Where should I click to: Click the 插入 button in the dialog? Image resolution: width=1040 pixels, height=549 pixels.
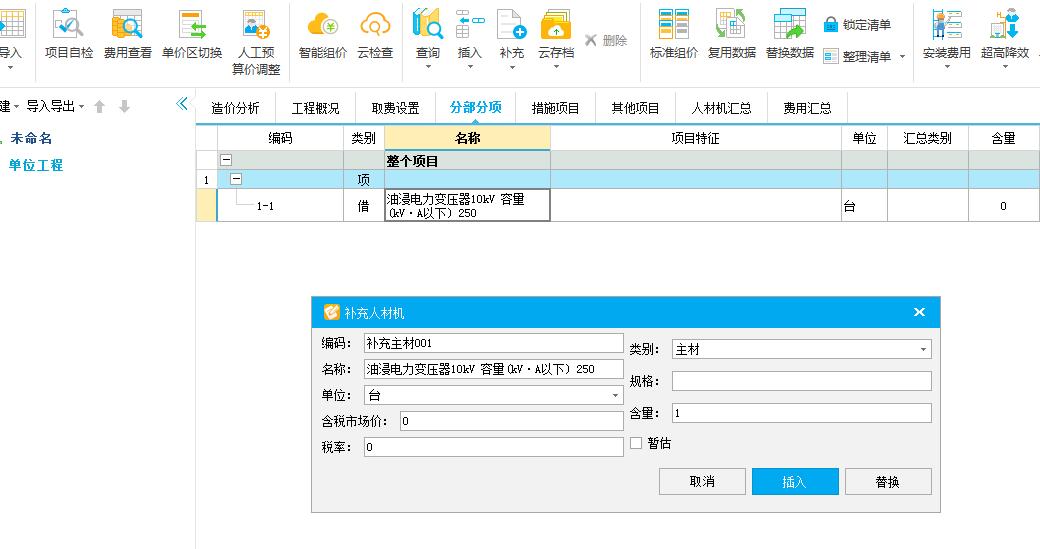point(795,481)
